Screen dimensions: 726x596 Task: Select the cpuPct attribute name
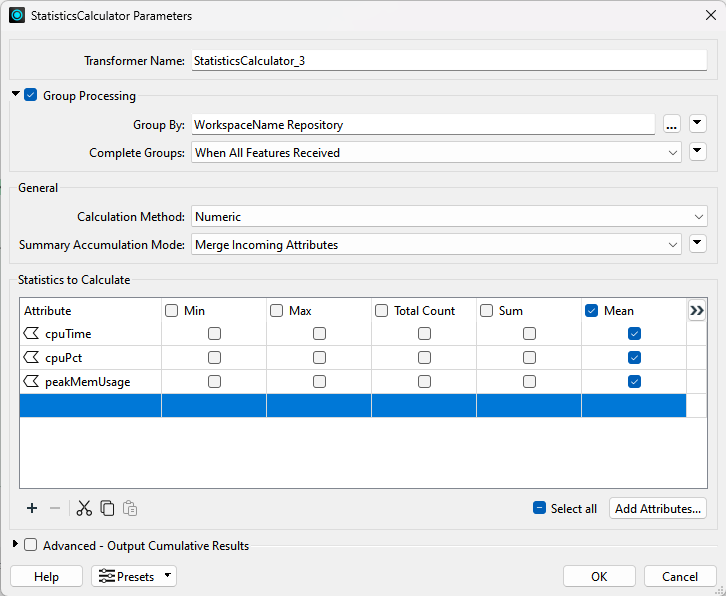tap(63, 358)
